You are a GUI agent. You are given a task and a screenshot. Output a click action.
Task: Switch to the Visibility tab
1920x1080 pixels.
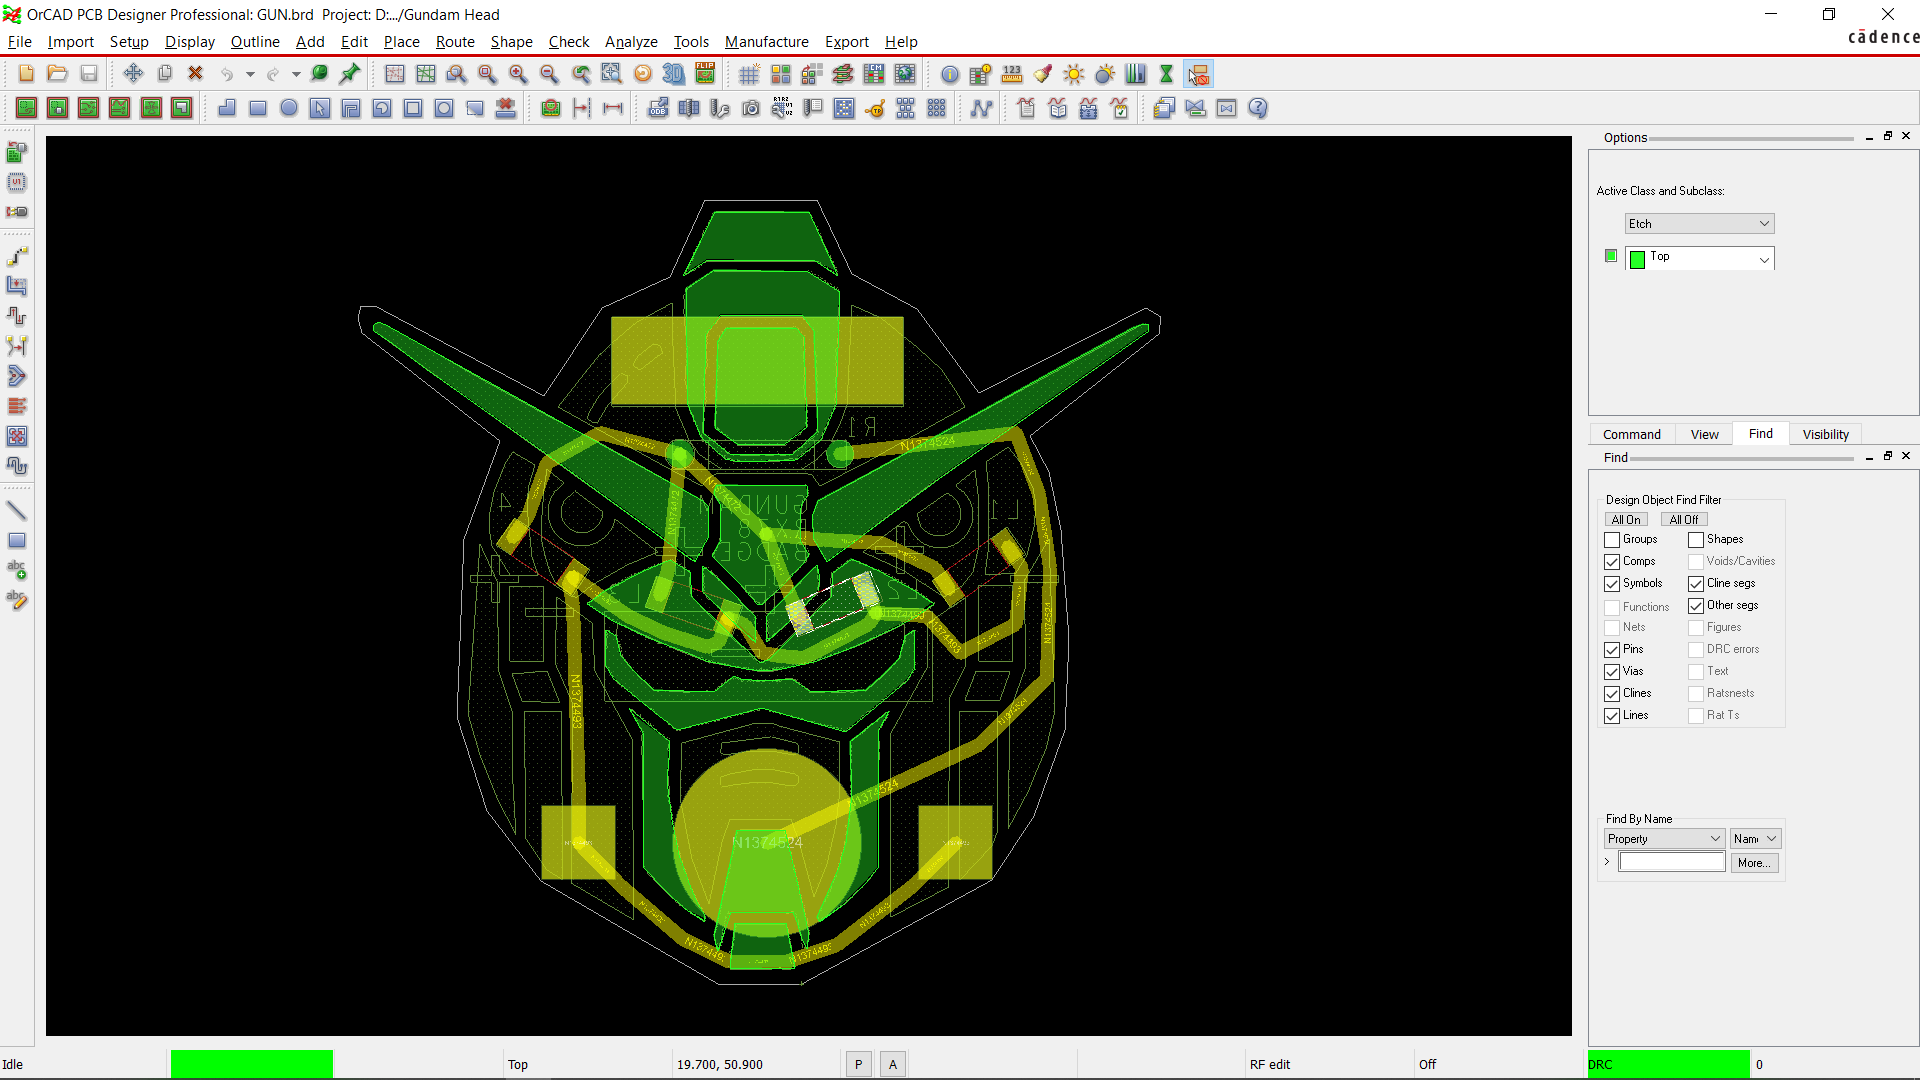[1824, 433]
